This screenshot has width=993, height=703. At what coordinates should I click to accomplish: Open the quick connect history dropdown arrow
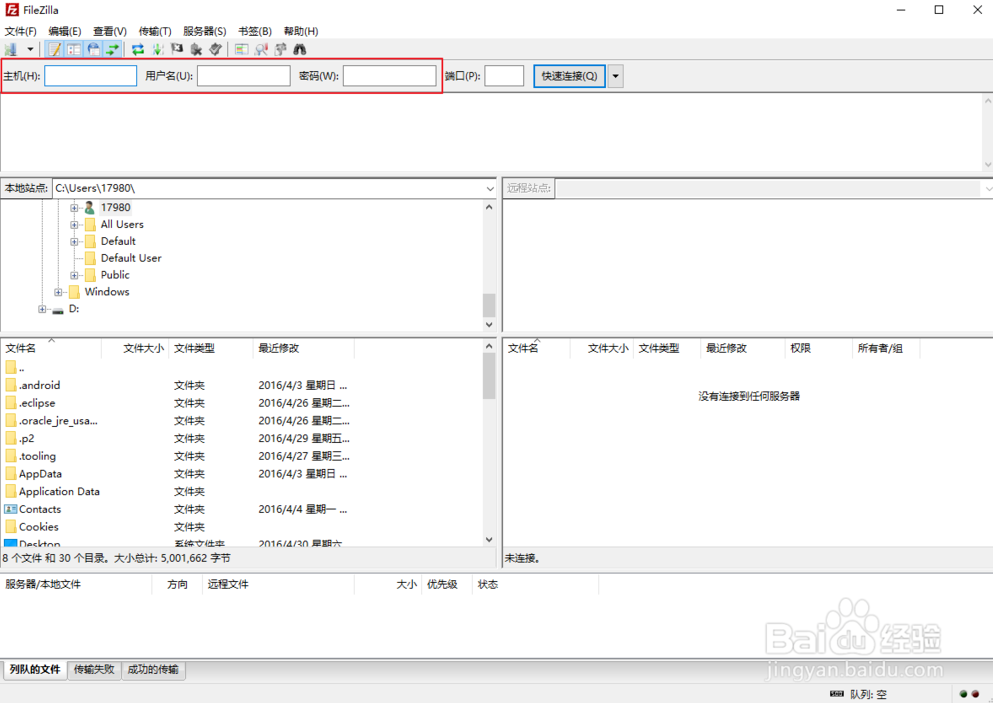point(615,76)
